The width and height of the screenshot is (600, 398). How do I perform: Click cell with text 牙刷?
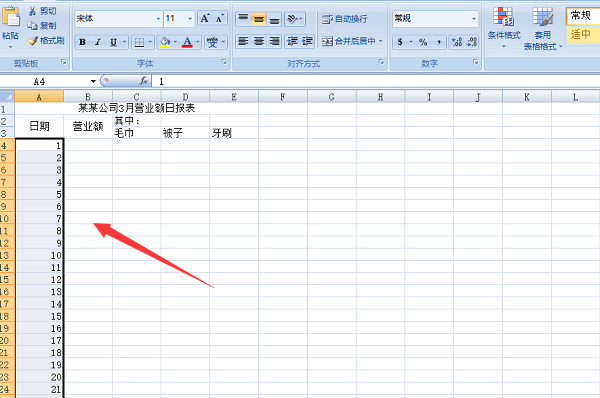[x=234, y=133]
